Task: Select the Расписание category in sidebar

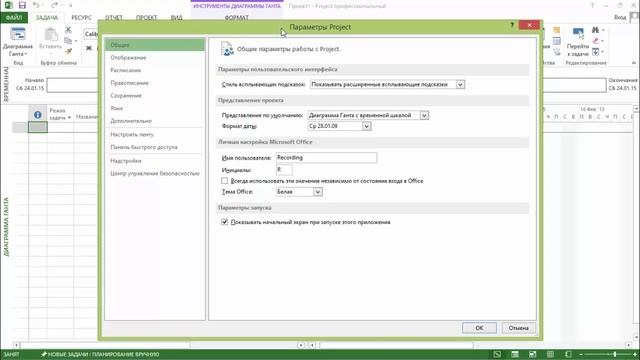Action: click(155, 70)
